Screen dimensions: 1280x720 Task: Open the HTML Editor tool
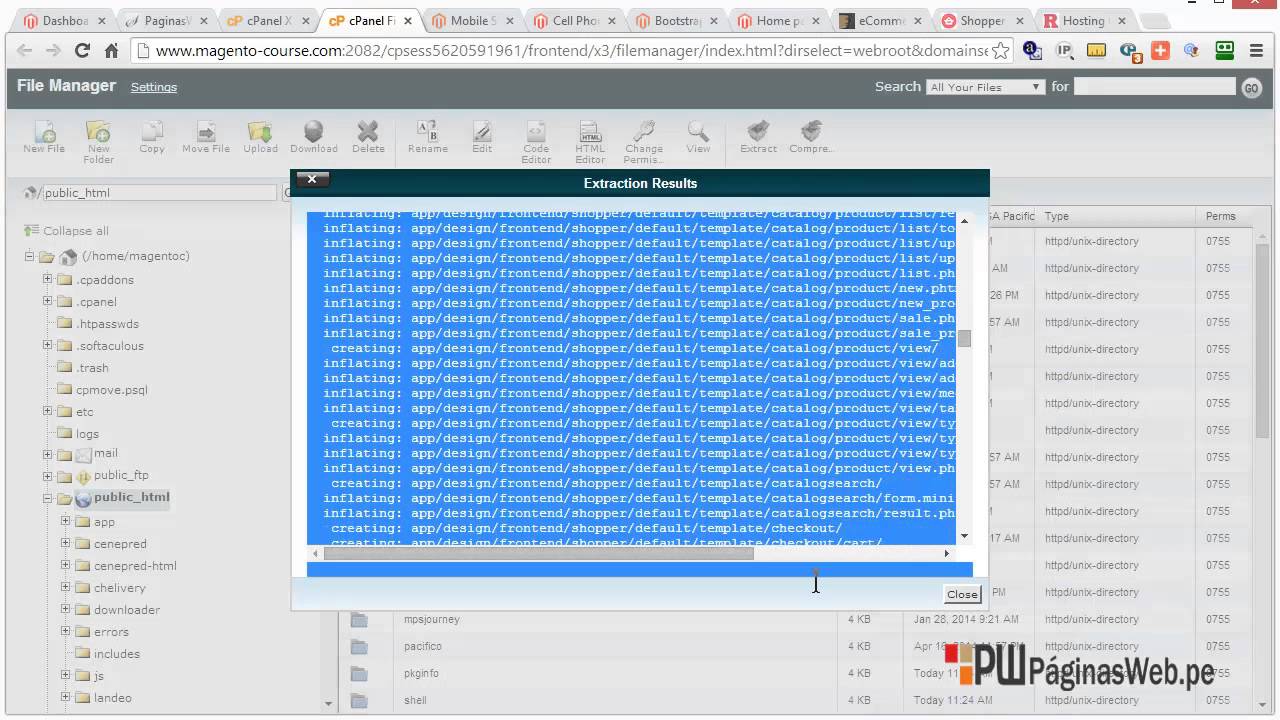(590, 142)
